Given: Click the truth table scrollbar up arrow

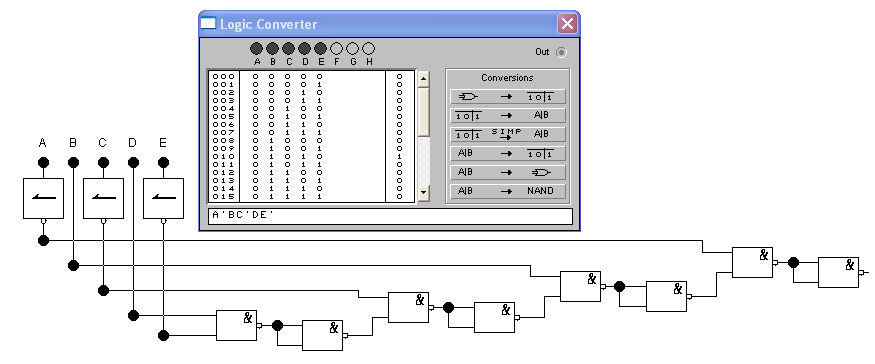Looking at the screenshot, I should (424, 79).
